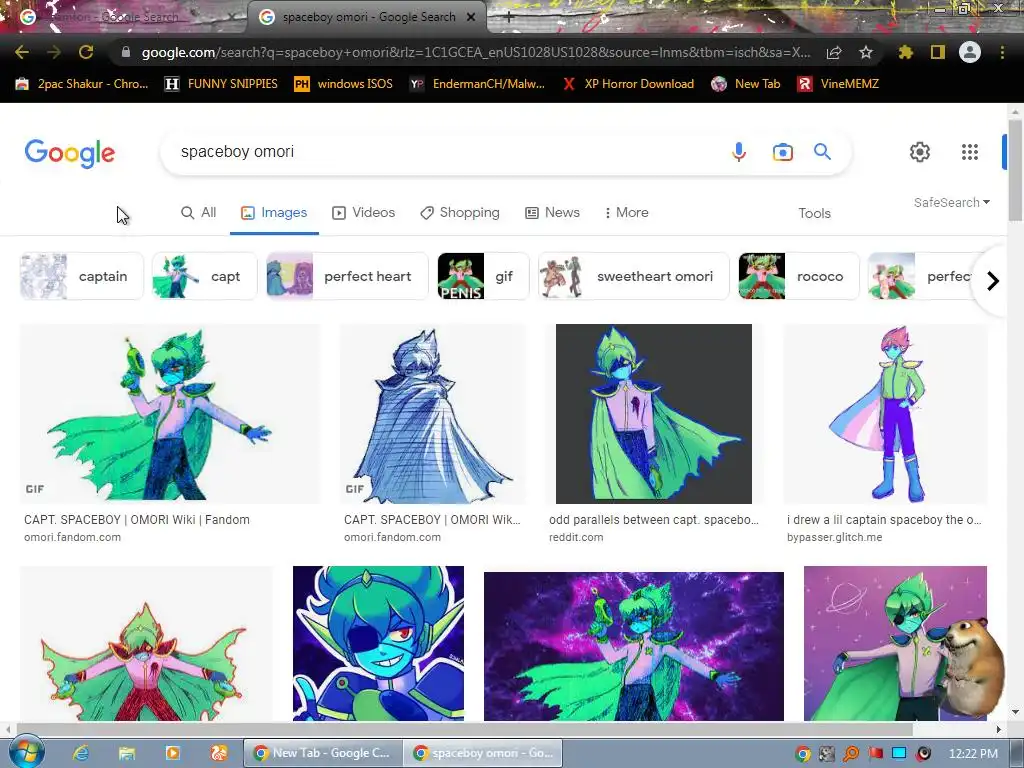Open the orange paint taskbar icon
1024x768 pixels.
tap(219, 753)
